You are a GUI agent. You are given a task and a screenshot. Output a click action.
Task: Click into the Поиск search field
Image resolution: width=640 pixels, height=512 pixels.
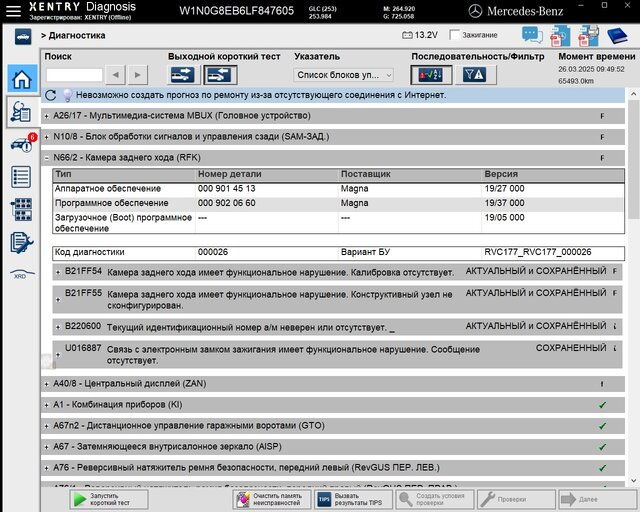(x=74, y=75)
